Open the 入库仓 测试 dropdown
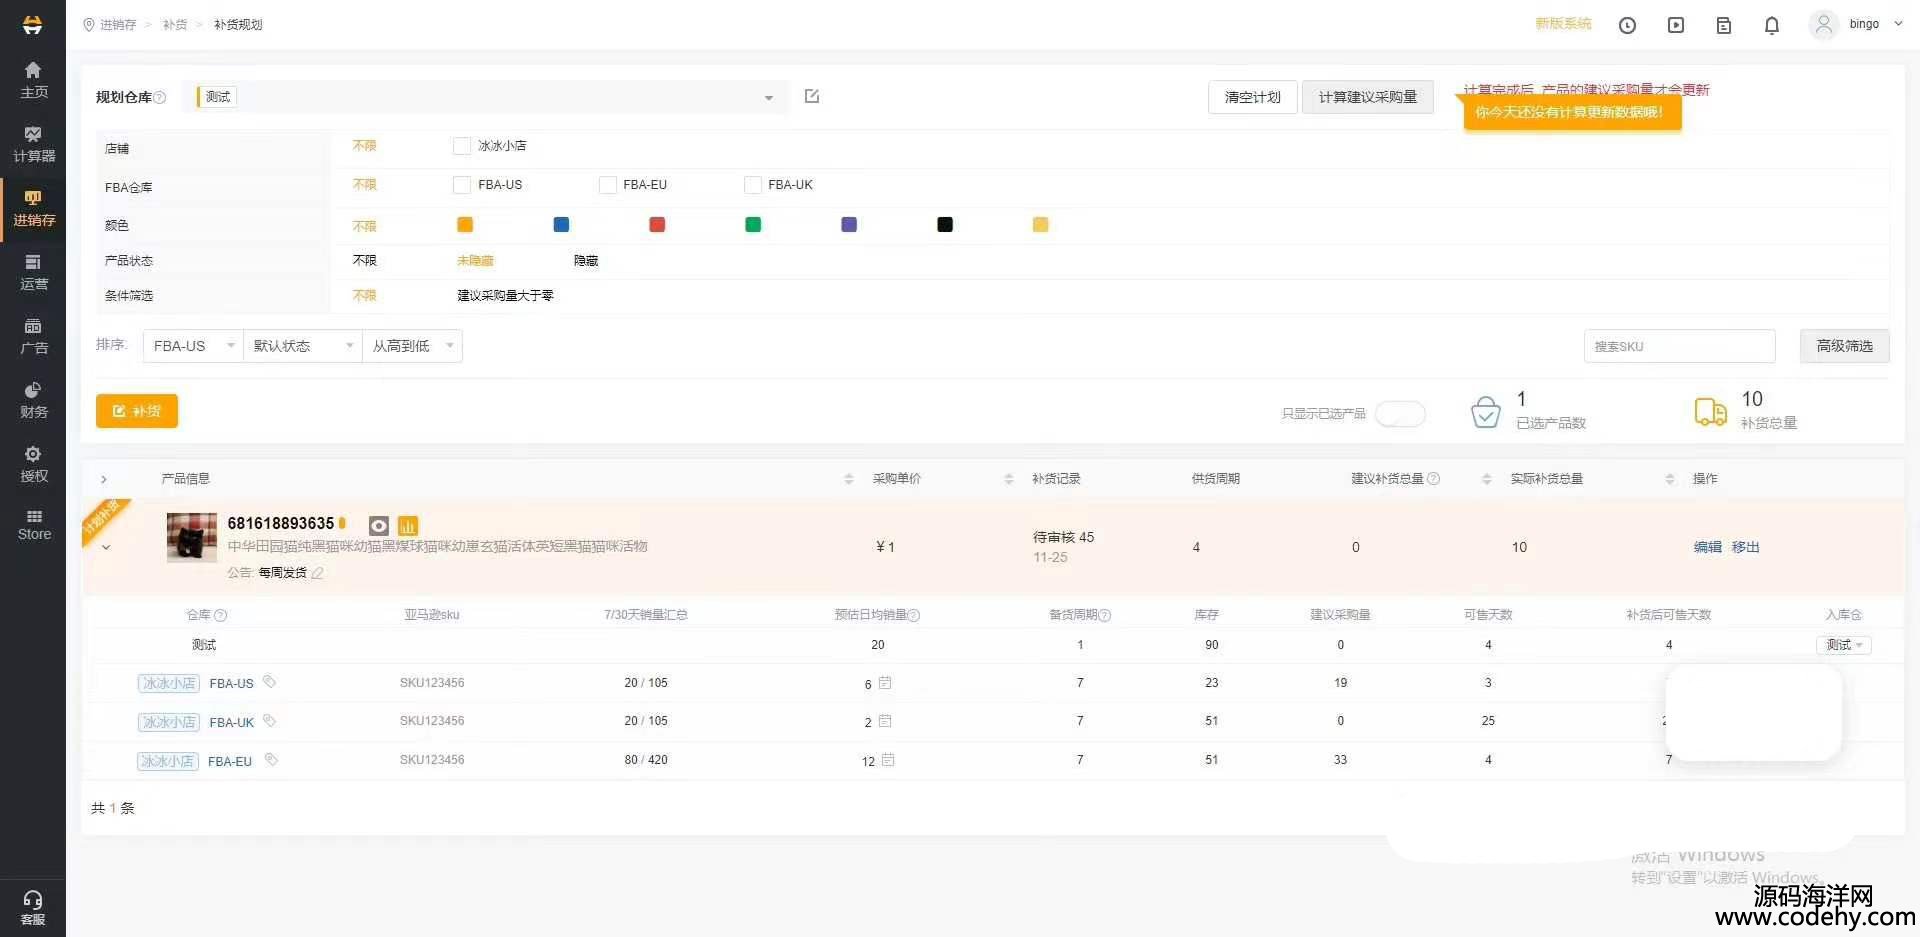 click(x=1844, y=645)
